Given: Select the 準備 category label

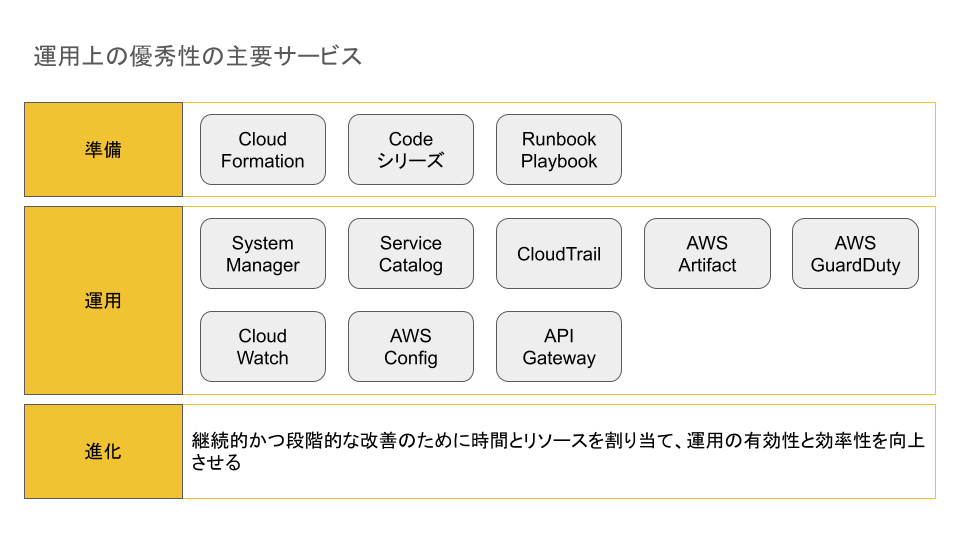Looking at the screenshot, I should coord(103,149).
